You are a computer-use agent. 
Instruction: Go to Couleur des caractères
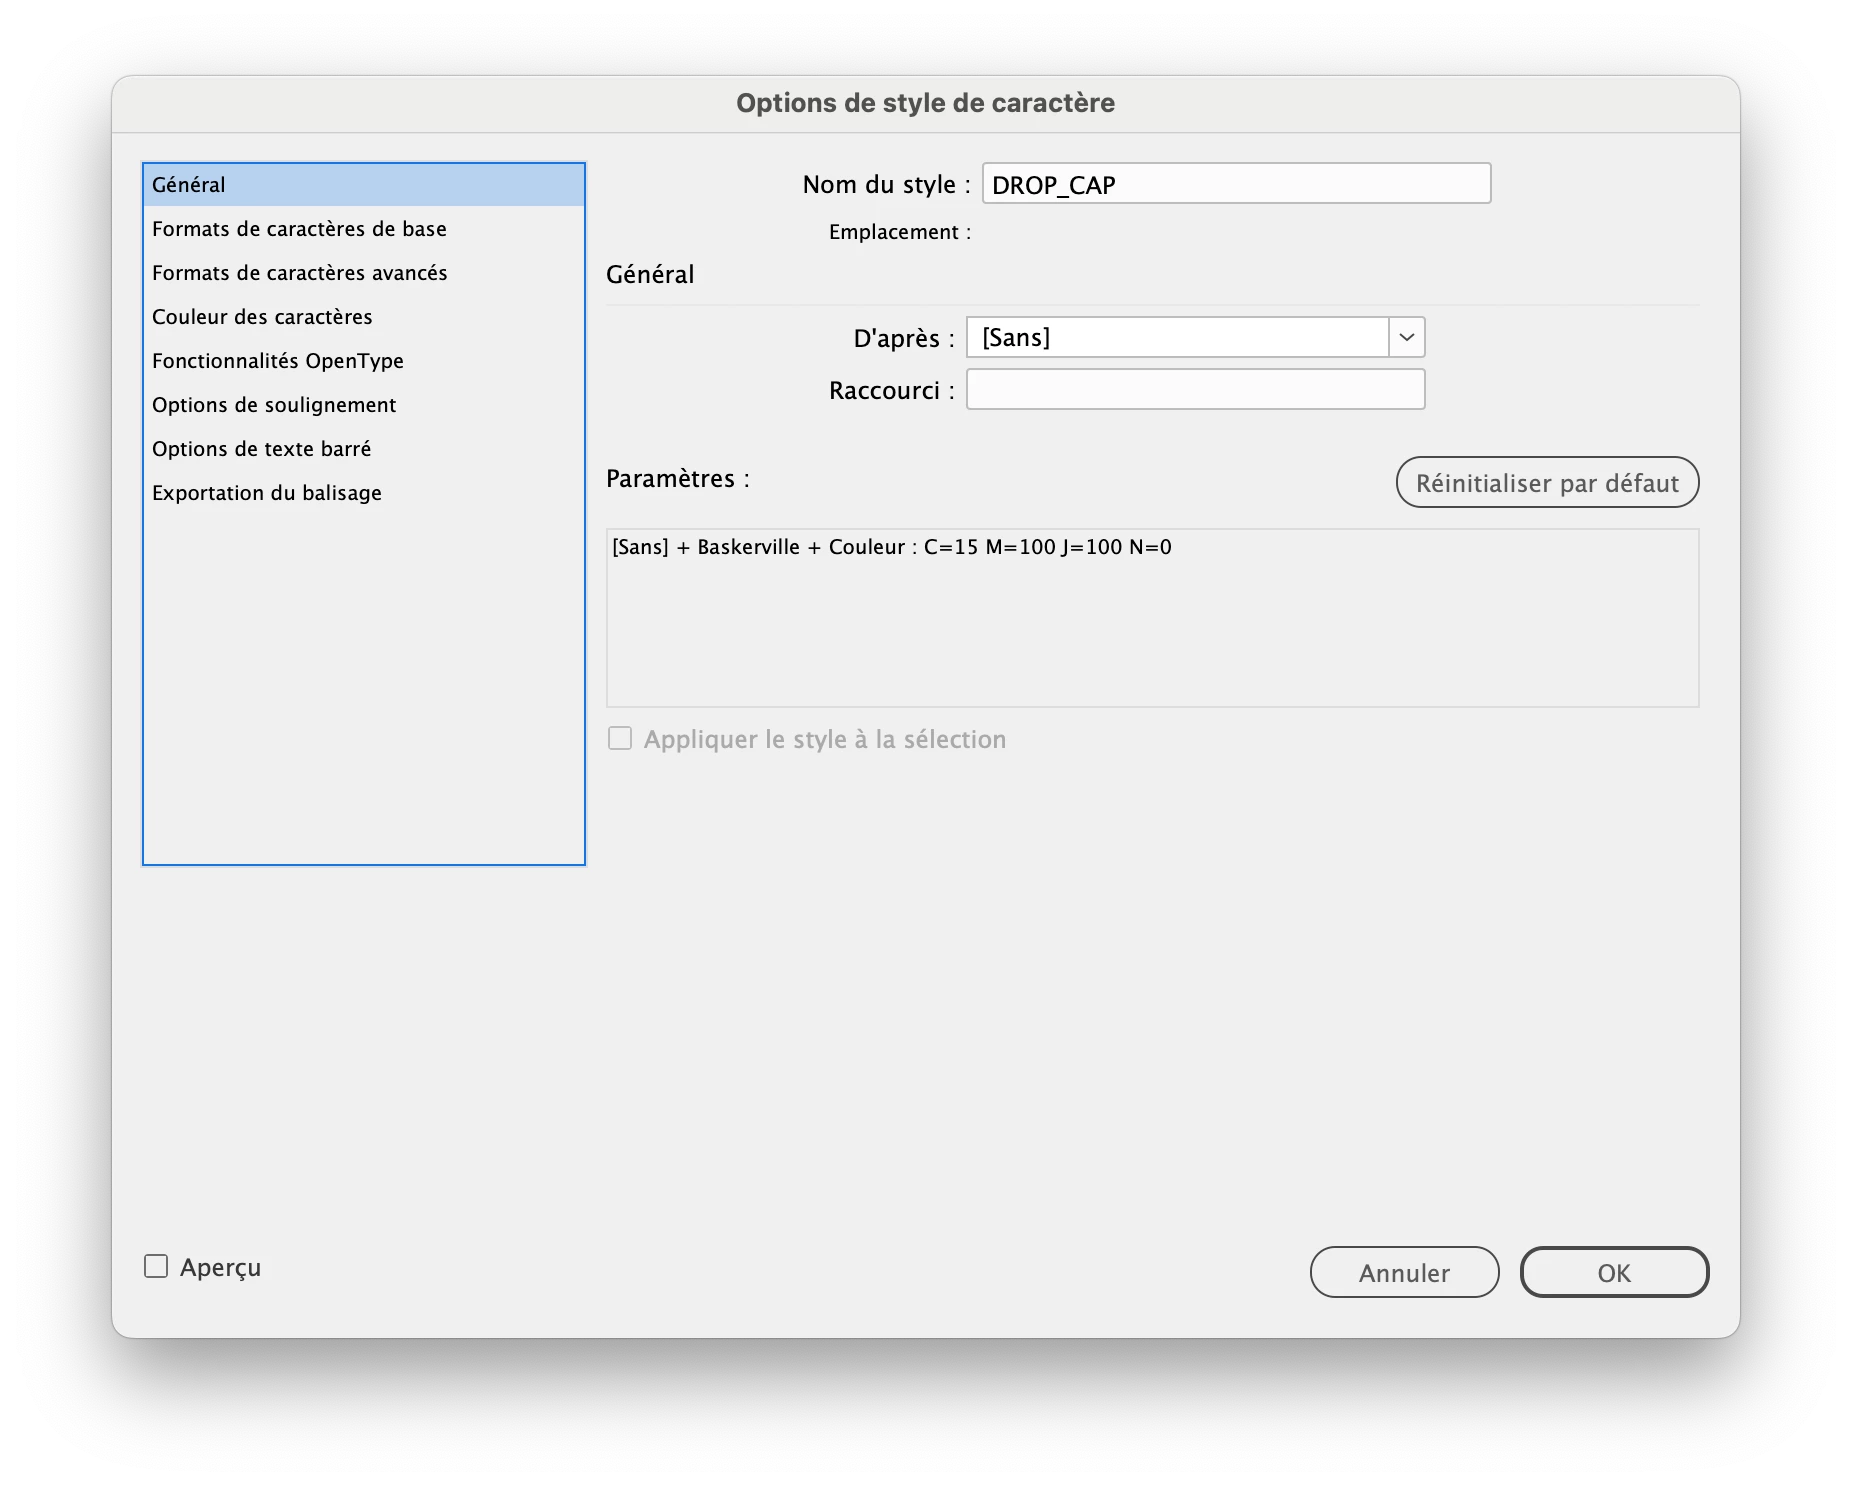tap(363, 317)
